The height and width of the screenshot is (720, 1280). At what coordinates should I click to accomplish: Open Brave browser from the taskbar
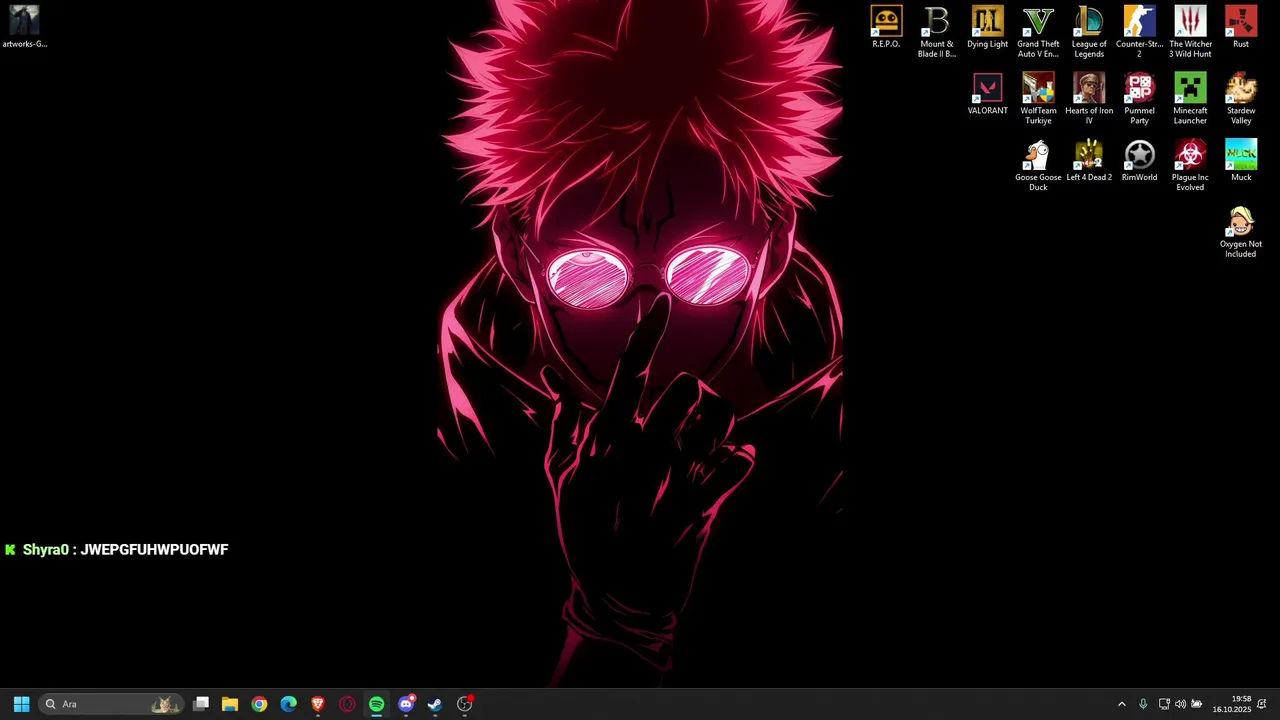pos(318,704)
